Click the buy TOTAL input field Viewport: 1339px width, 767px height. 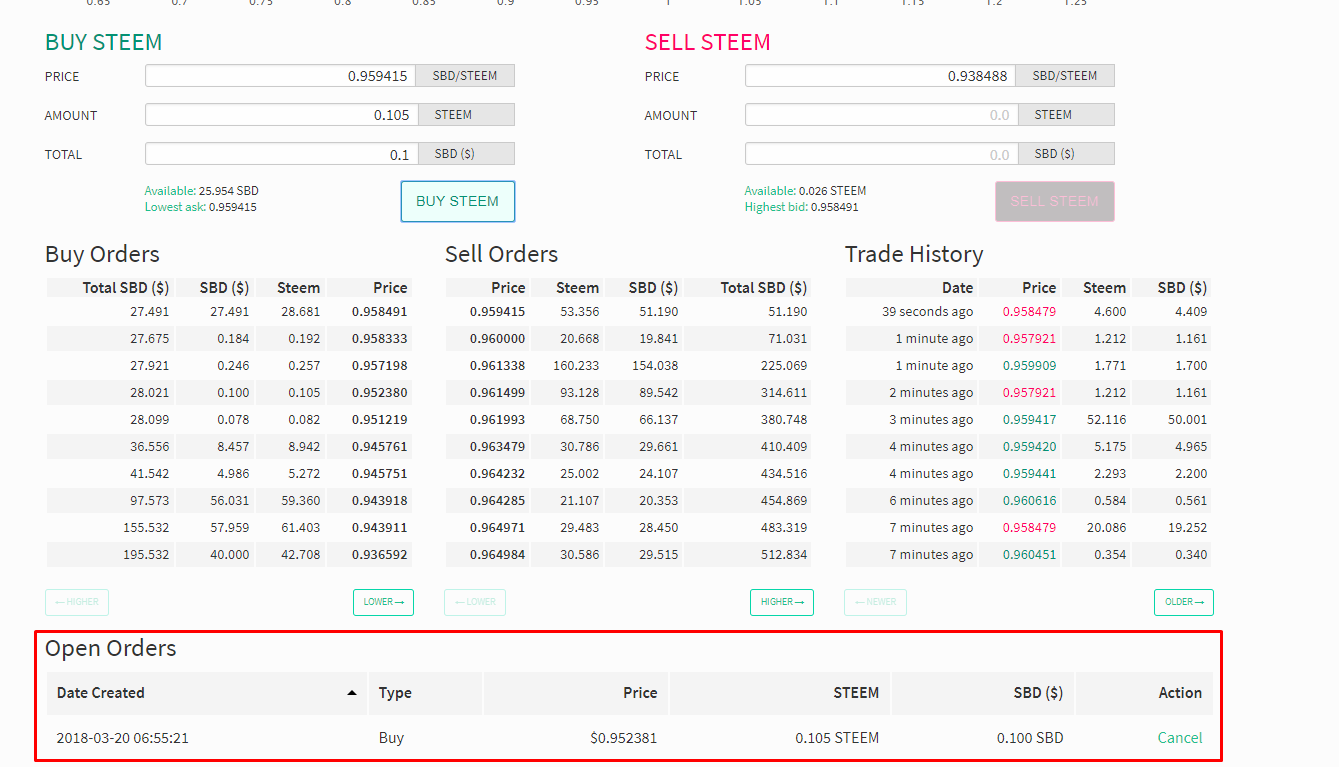click(281, 154)
